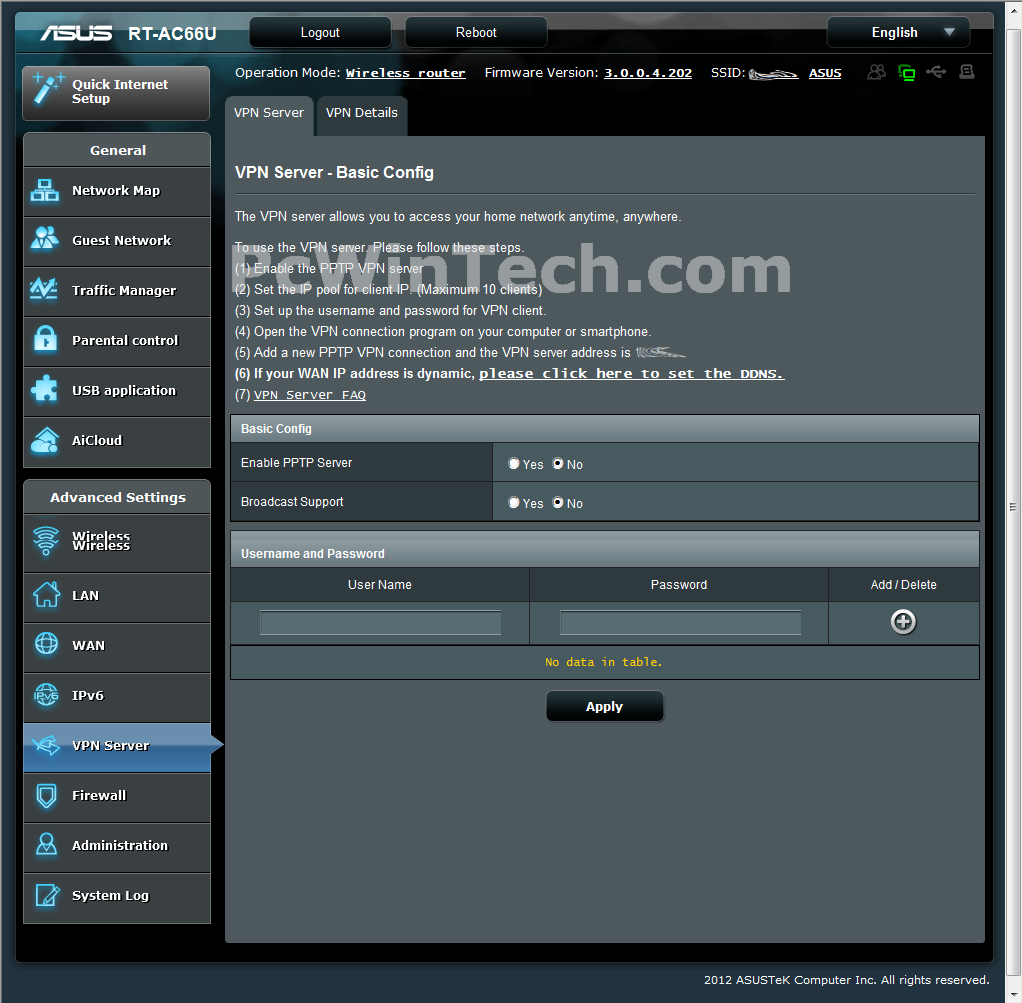Click the Administration user icon
Image resolution: width=1022 pixels, height=1003 pixels.
pos(46,845)
